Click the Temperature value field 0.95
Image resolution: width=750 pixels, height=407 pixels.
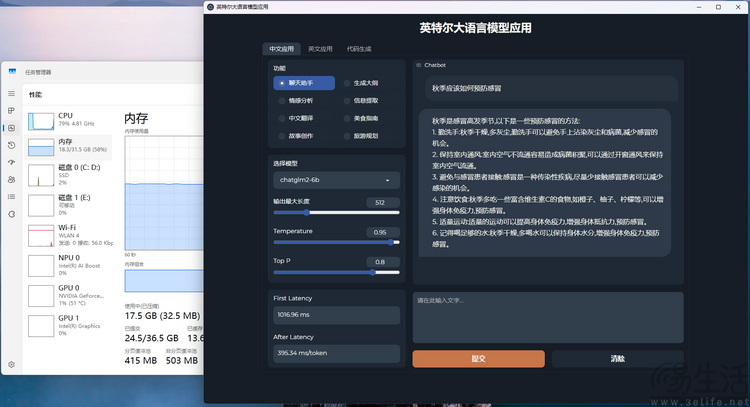383,232
